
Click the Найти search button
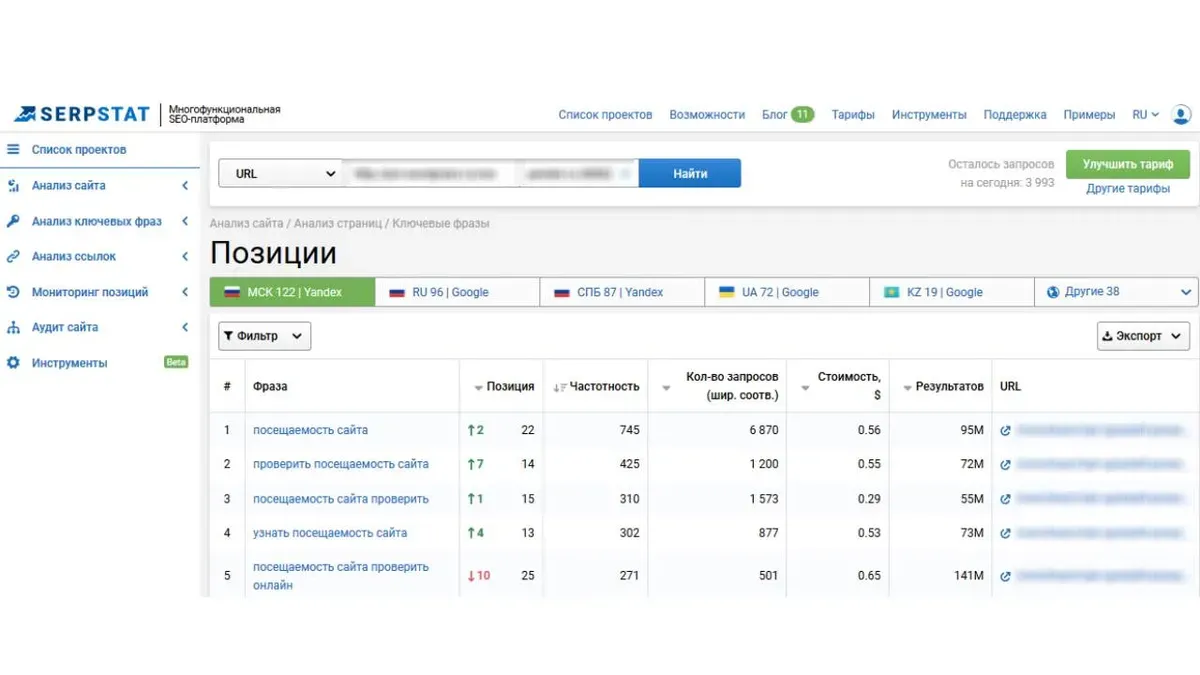coord(690,173)
